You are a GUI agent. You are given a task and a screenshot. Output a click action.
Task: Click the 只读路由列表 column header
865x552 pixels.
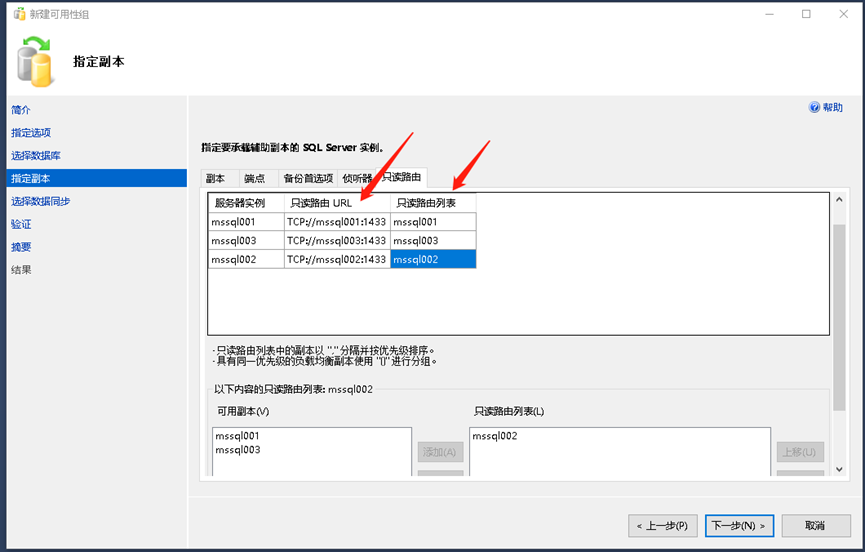click(433, 202)
